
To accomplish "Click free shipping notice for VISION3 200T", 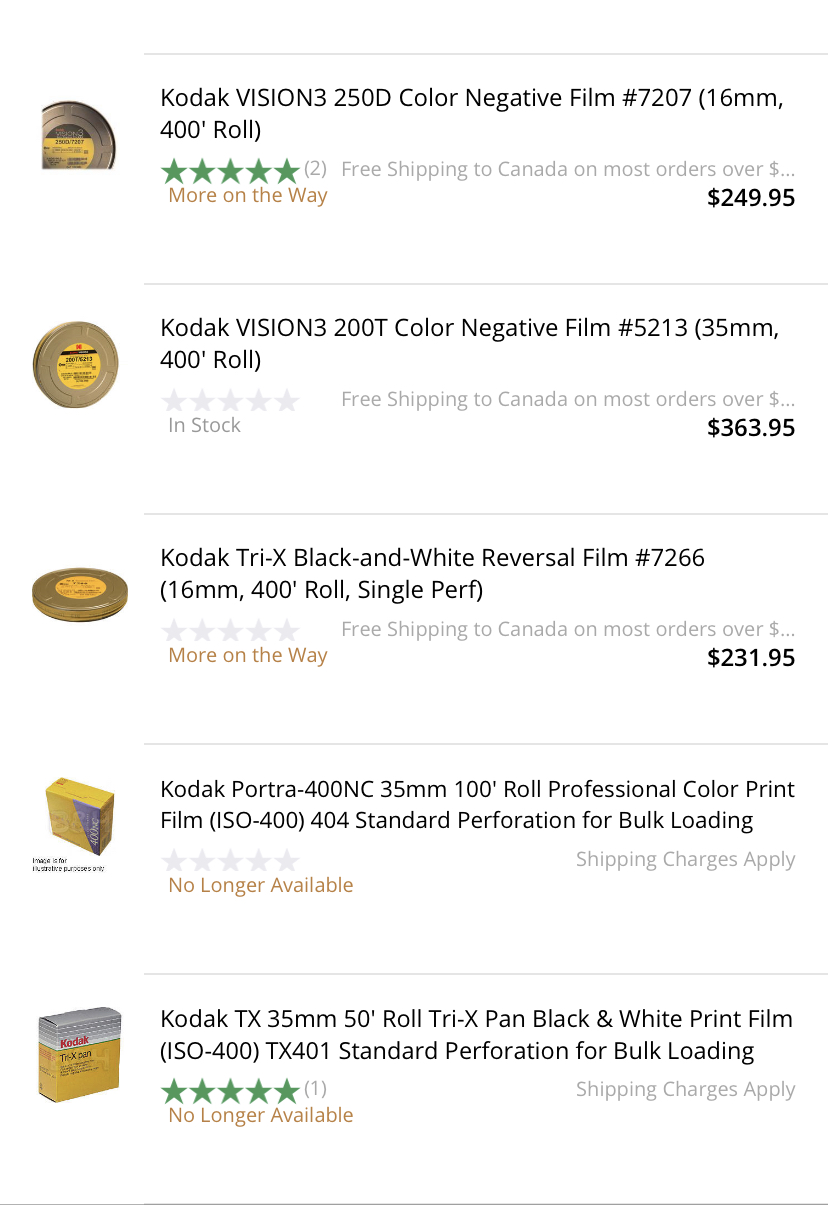I will tap(568, 400).
